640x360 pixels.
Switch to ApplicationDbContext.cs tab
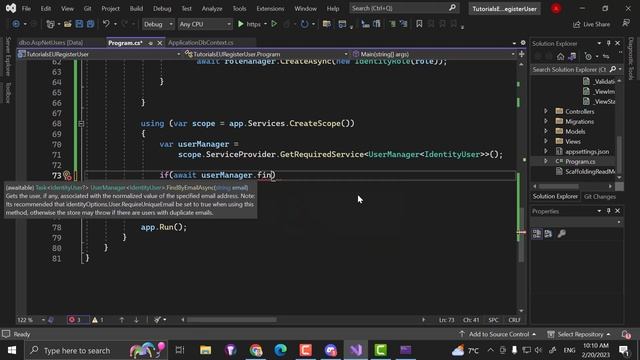(x=201, y=42)
